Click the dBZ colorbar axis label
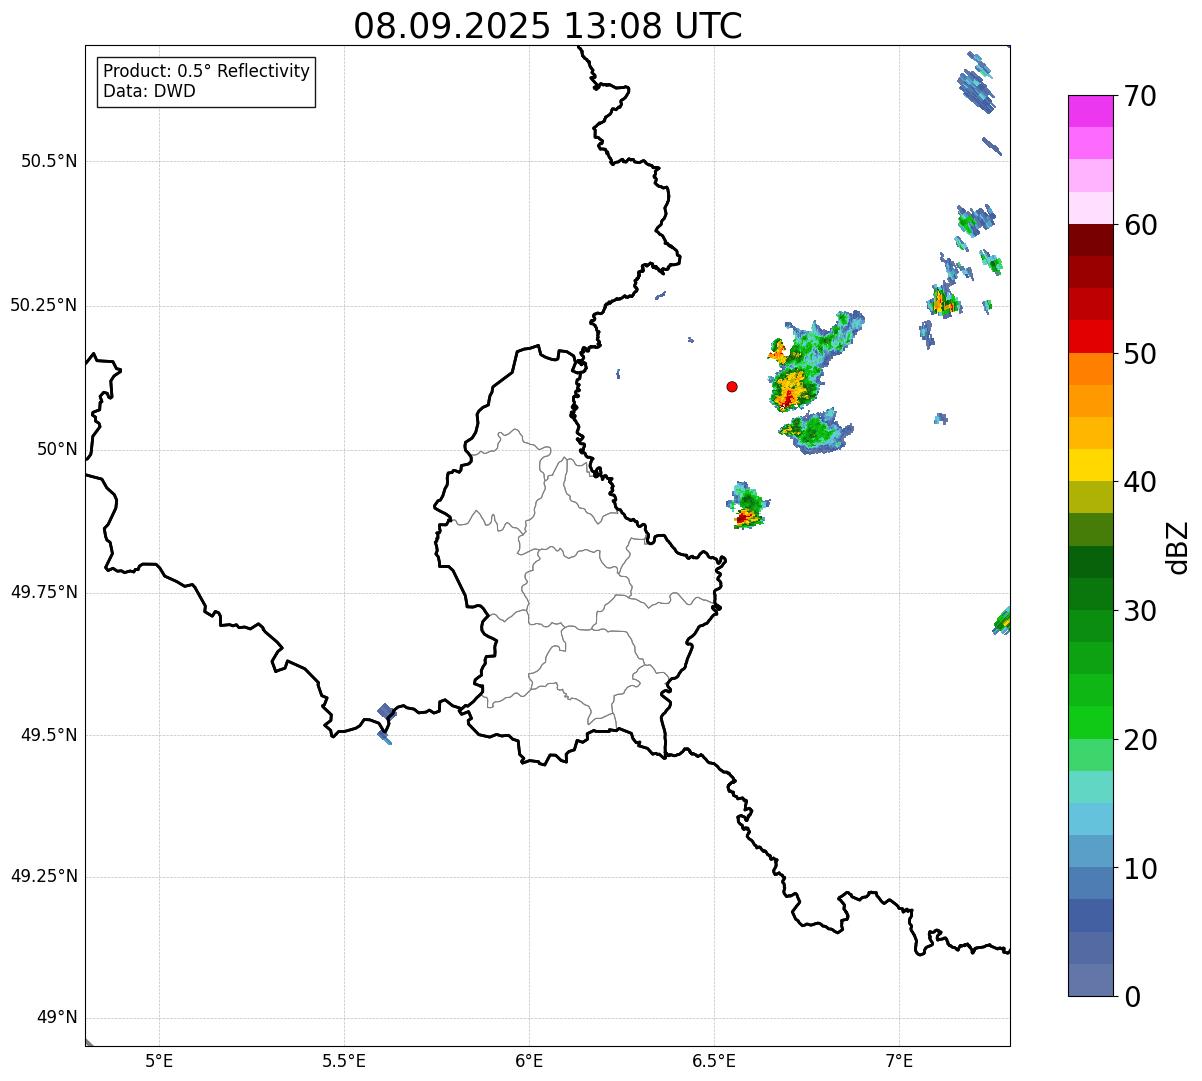 pos(1178,547)
